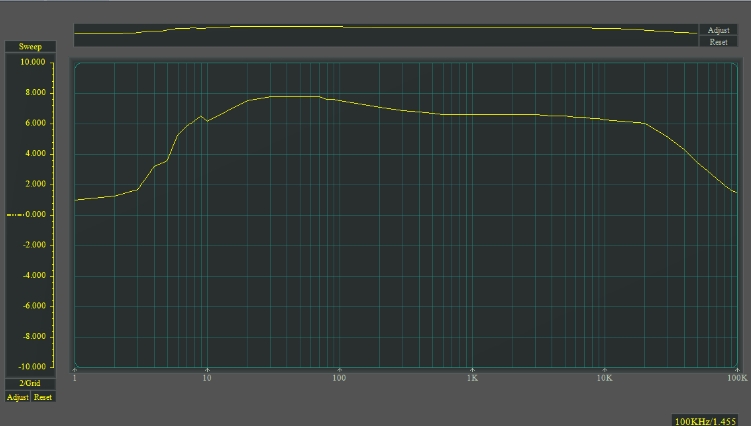Click the 10K label on the frequency axis

[604, 378]
